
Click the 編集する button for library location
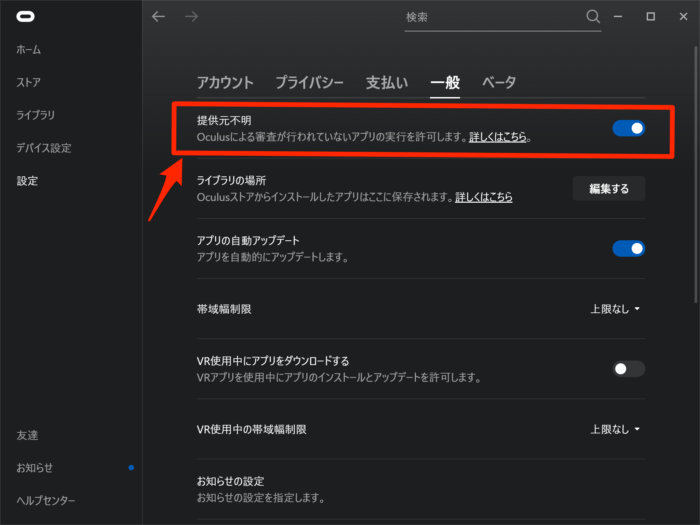[x=609, y=188]
